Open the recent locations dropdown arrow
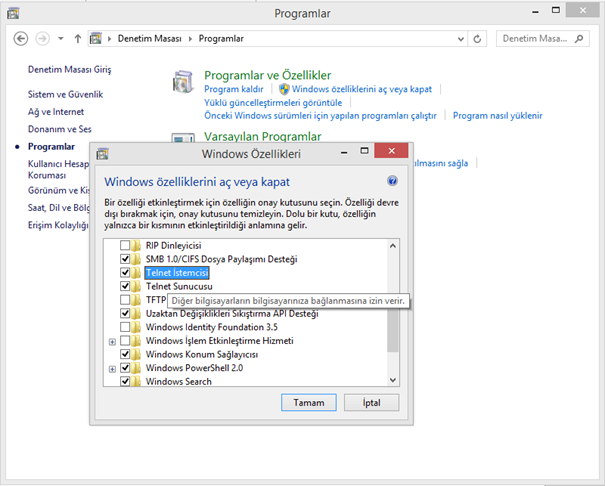Screen dimensions: 605x486 tap(61, 39)
